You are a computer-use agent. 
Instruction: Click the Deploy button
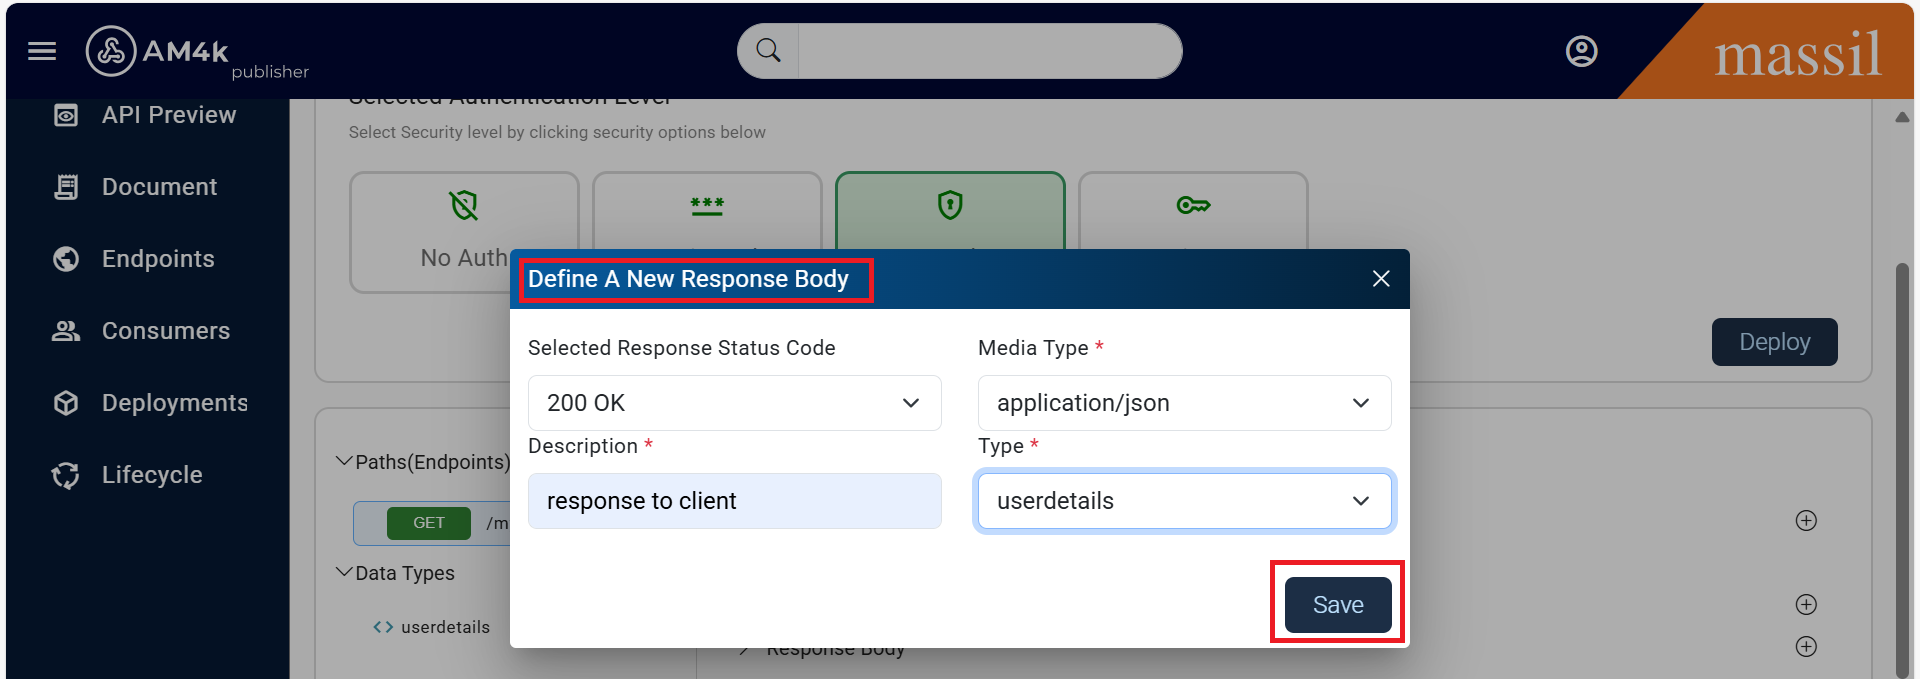point(1774,342)
